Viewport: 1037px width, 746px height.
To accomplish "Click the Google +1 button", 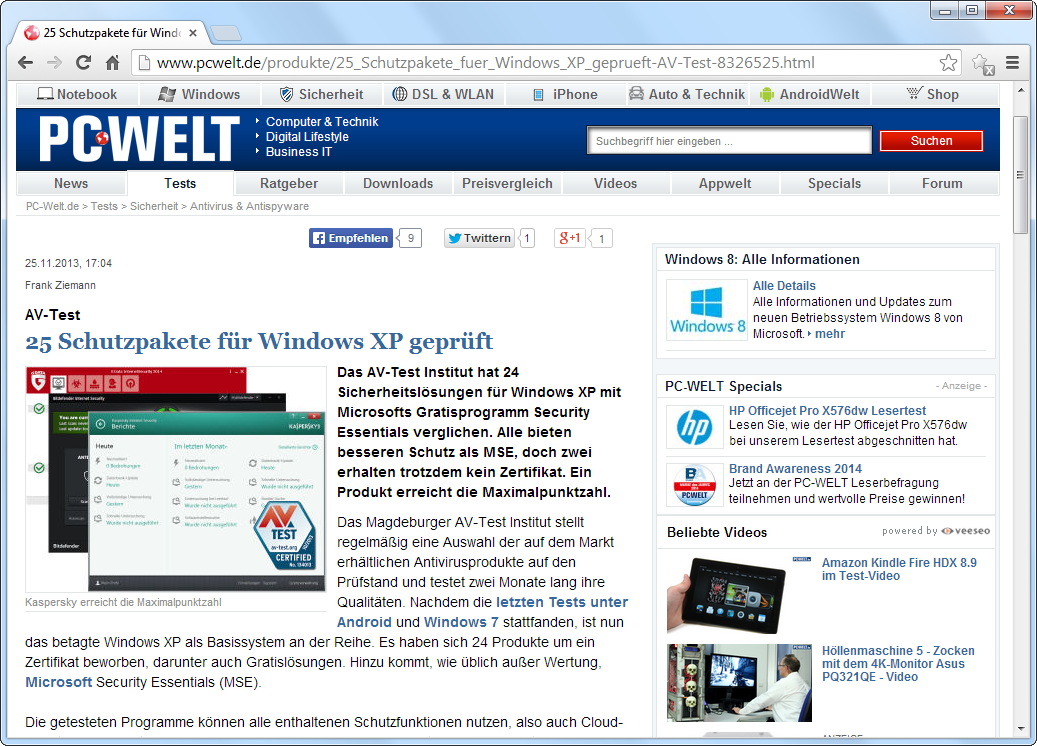I will click(x=570, y=238).
